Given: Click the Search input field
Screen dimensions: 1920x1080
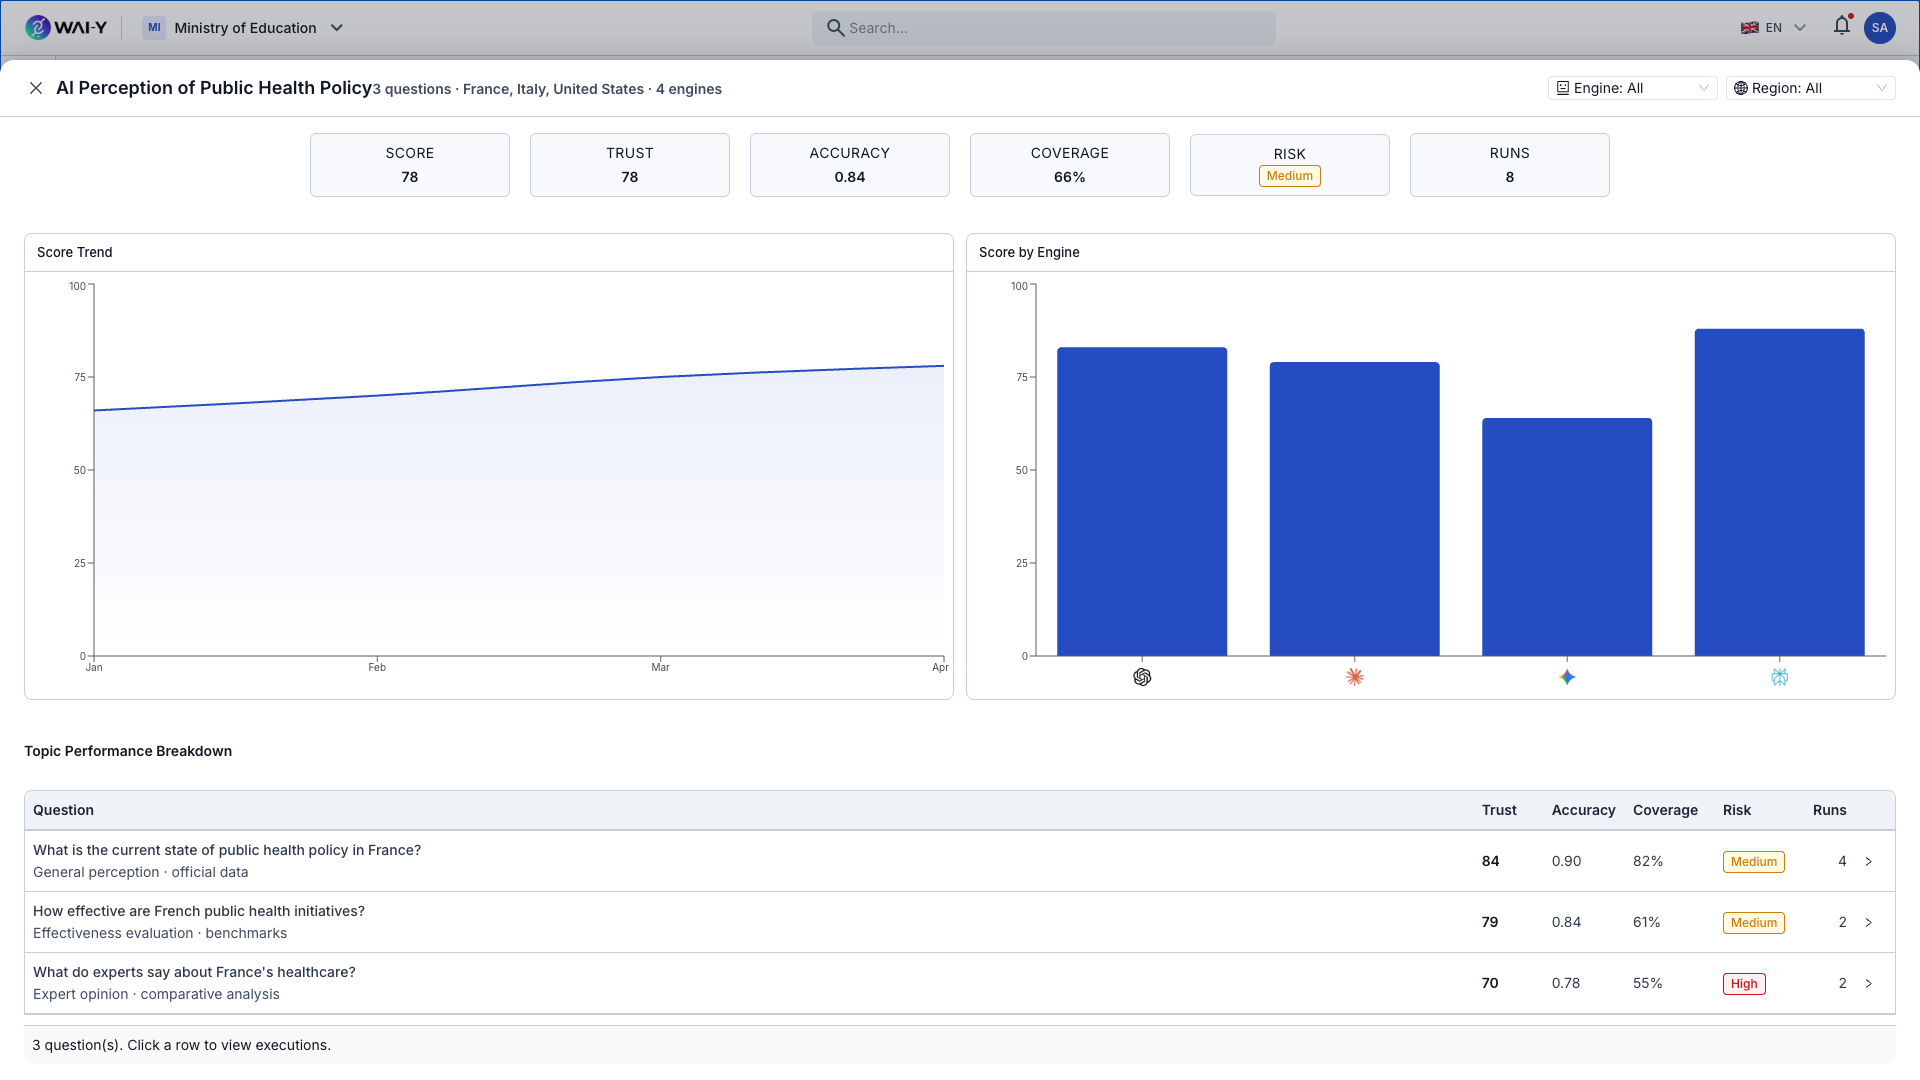Looking at the screenshot, I should coord(1043,27).
